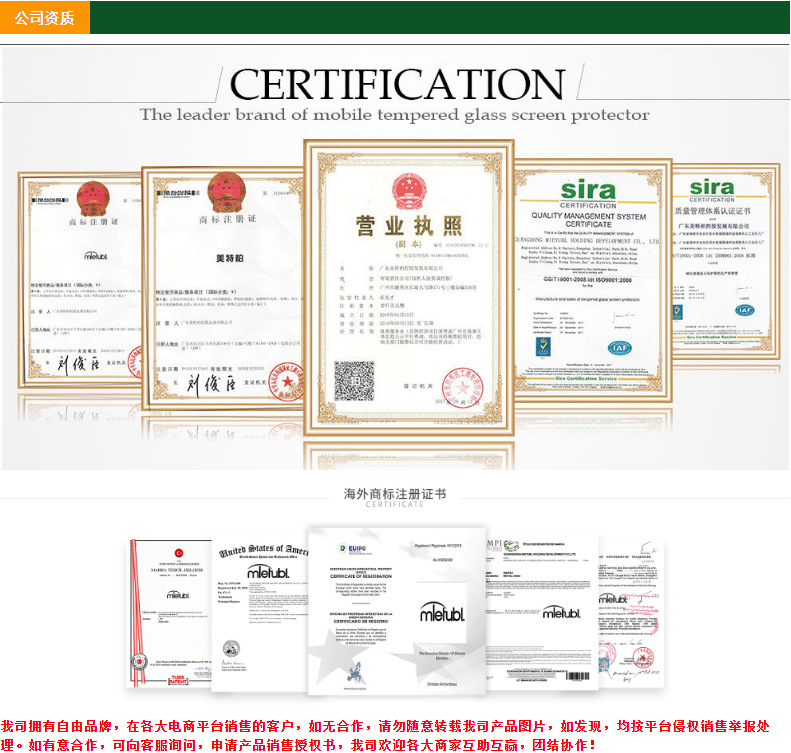
Task: Open the EUIPO certificate of registration
Action: [397, 611]
